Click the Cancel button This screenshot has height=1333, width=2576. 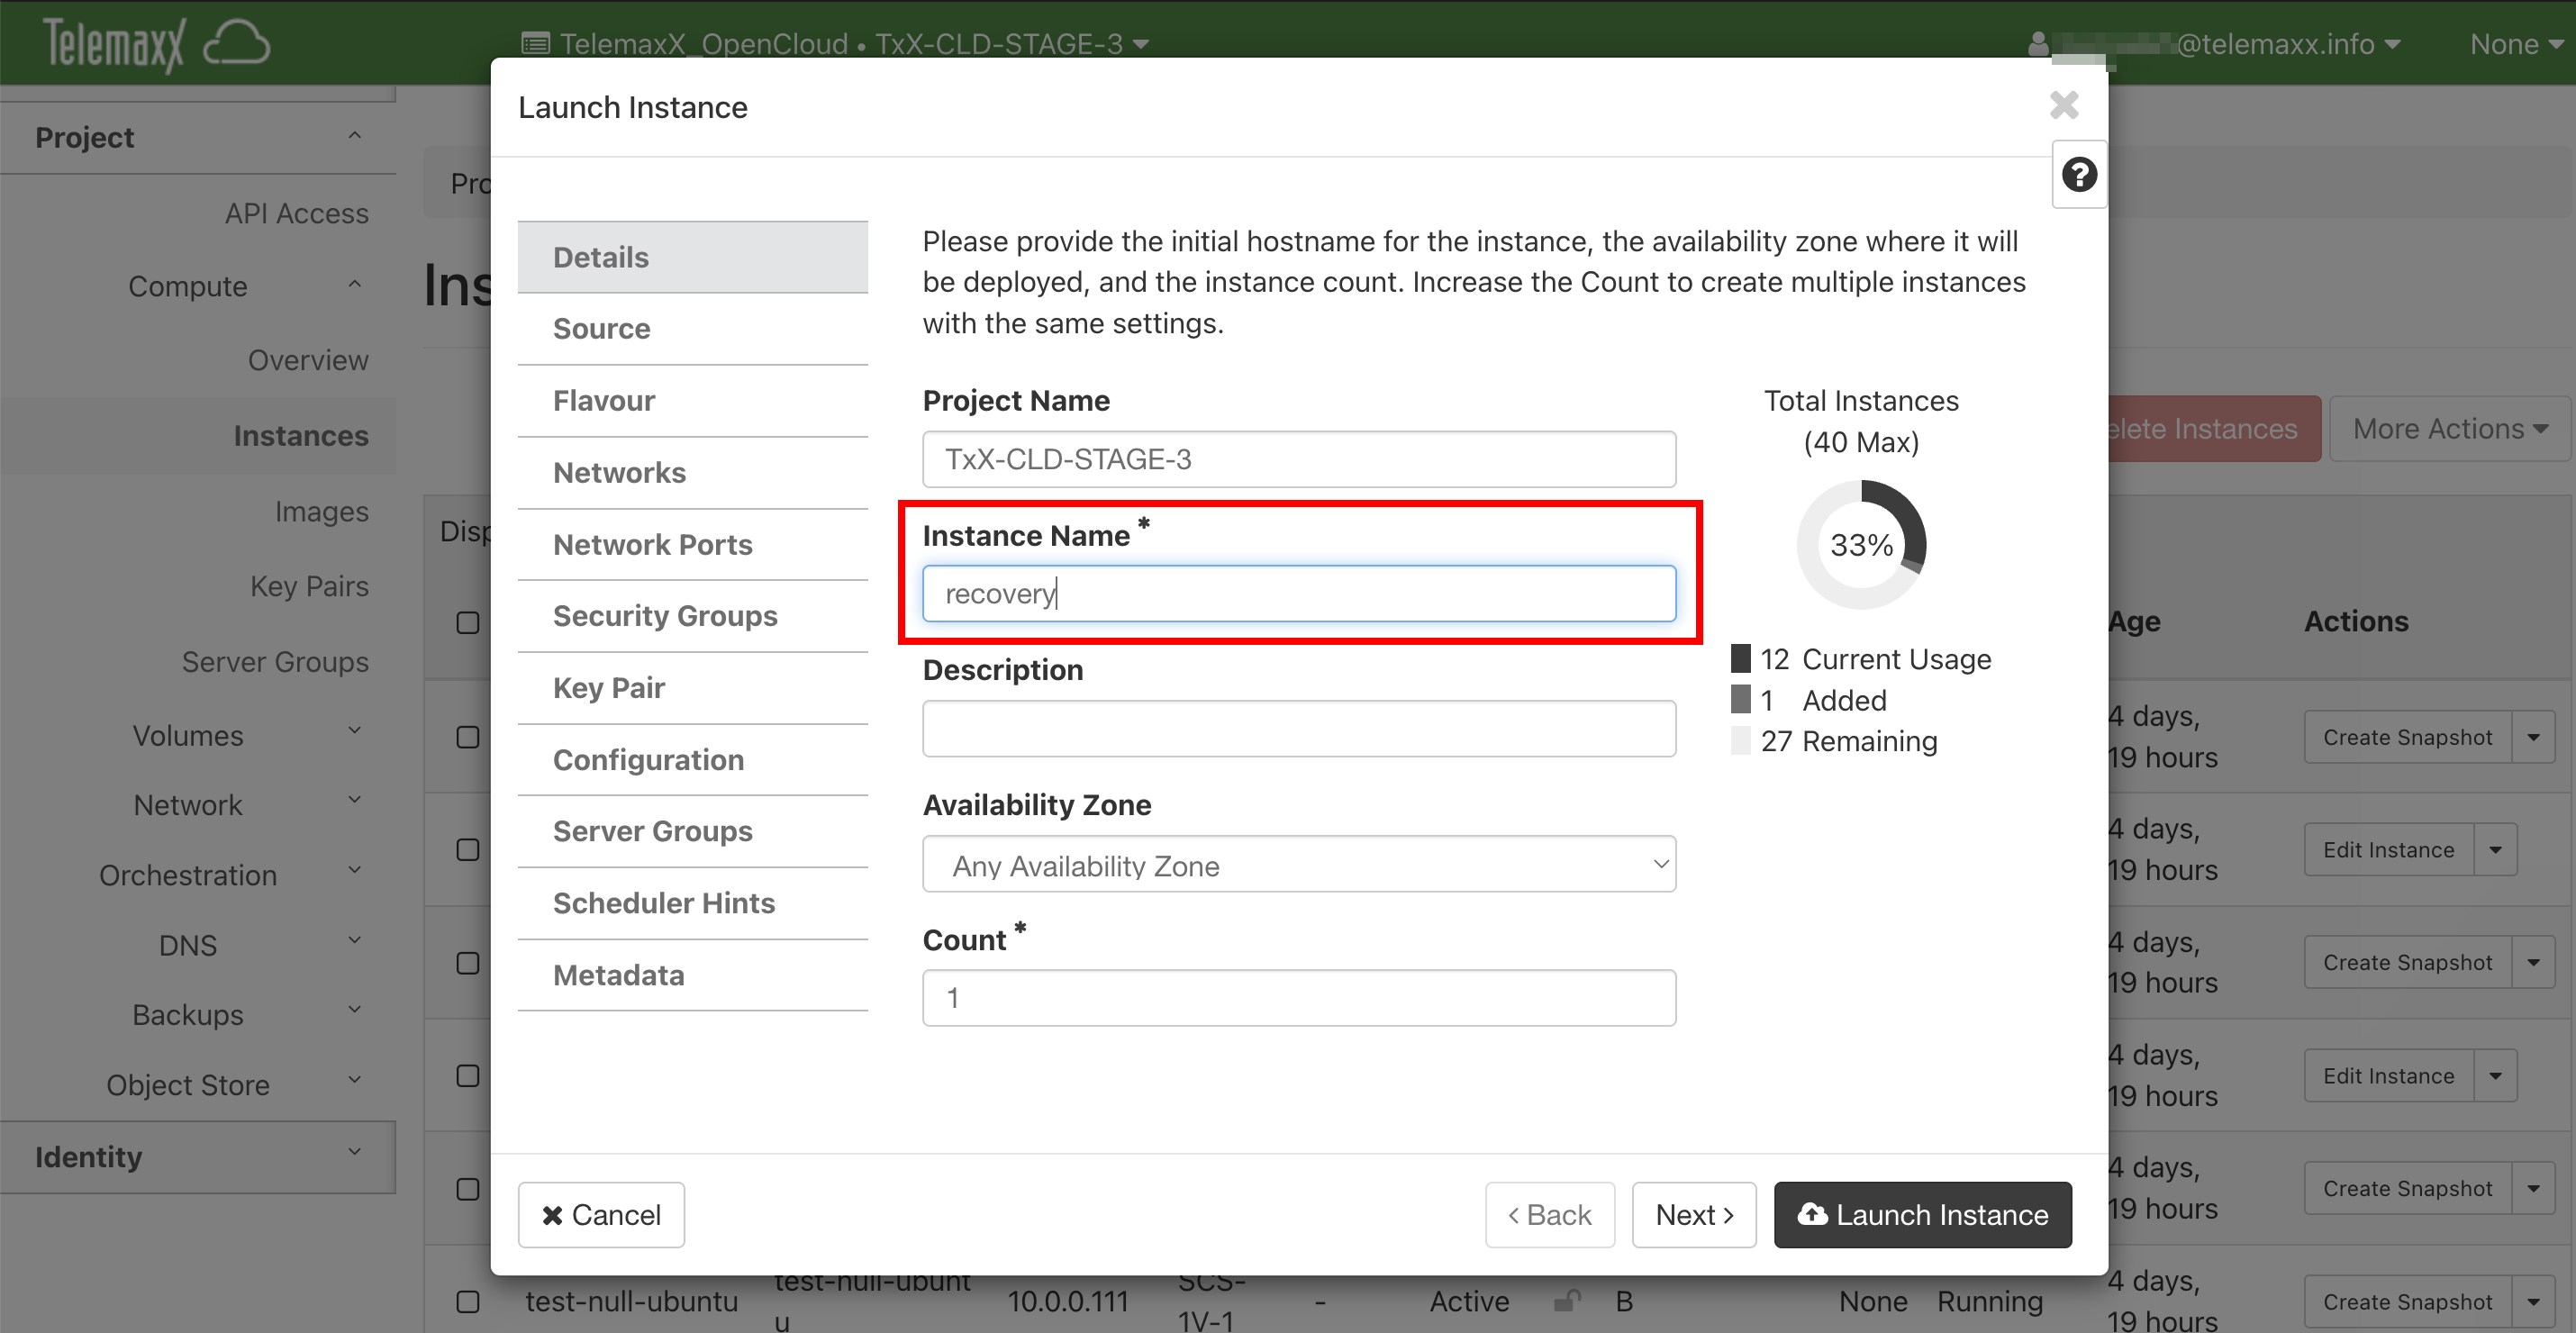pos(601,1215)
